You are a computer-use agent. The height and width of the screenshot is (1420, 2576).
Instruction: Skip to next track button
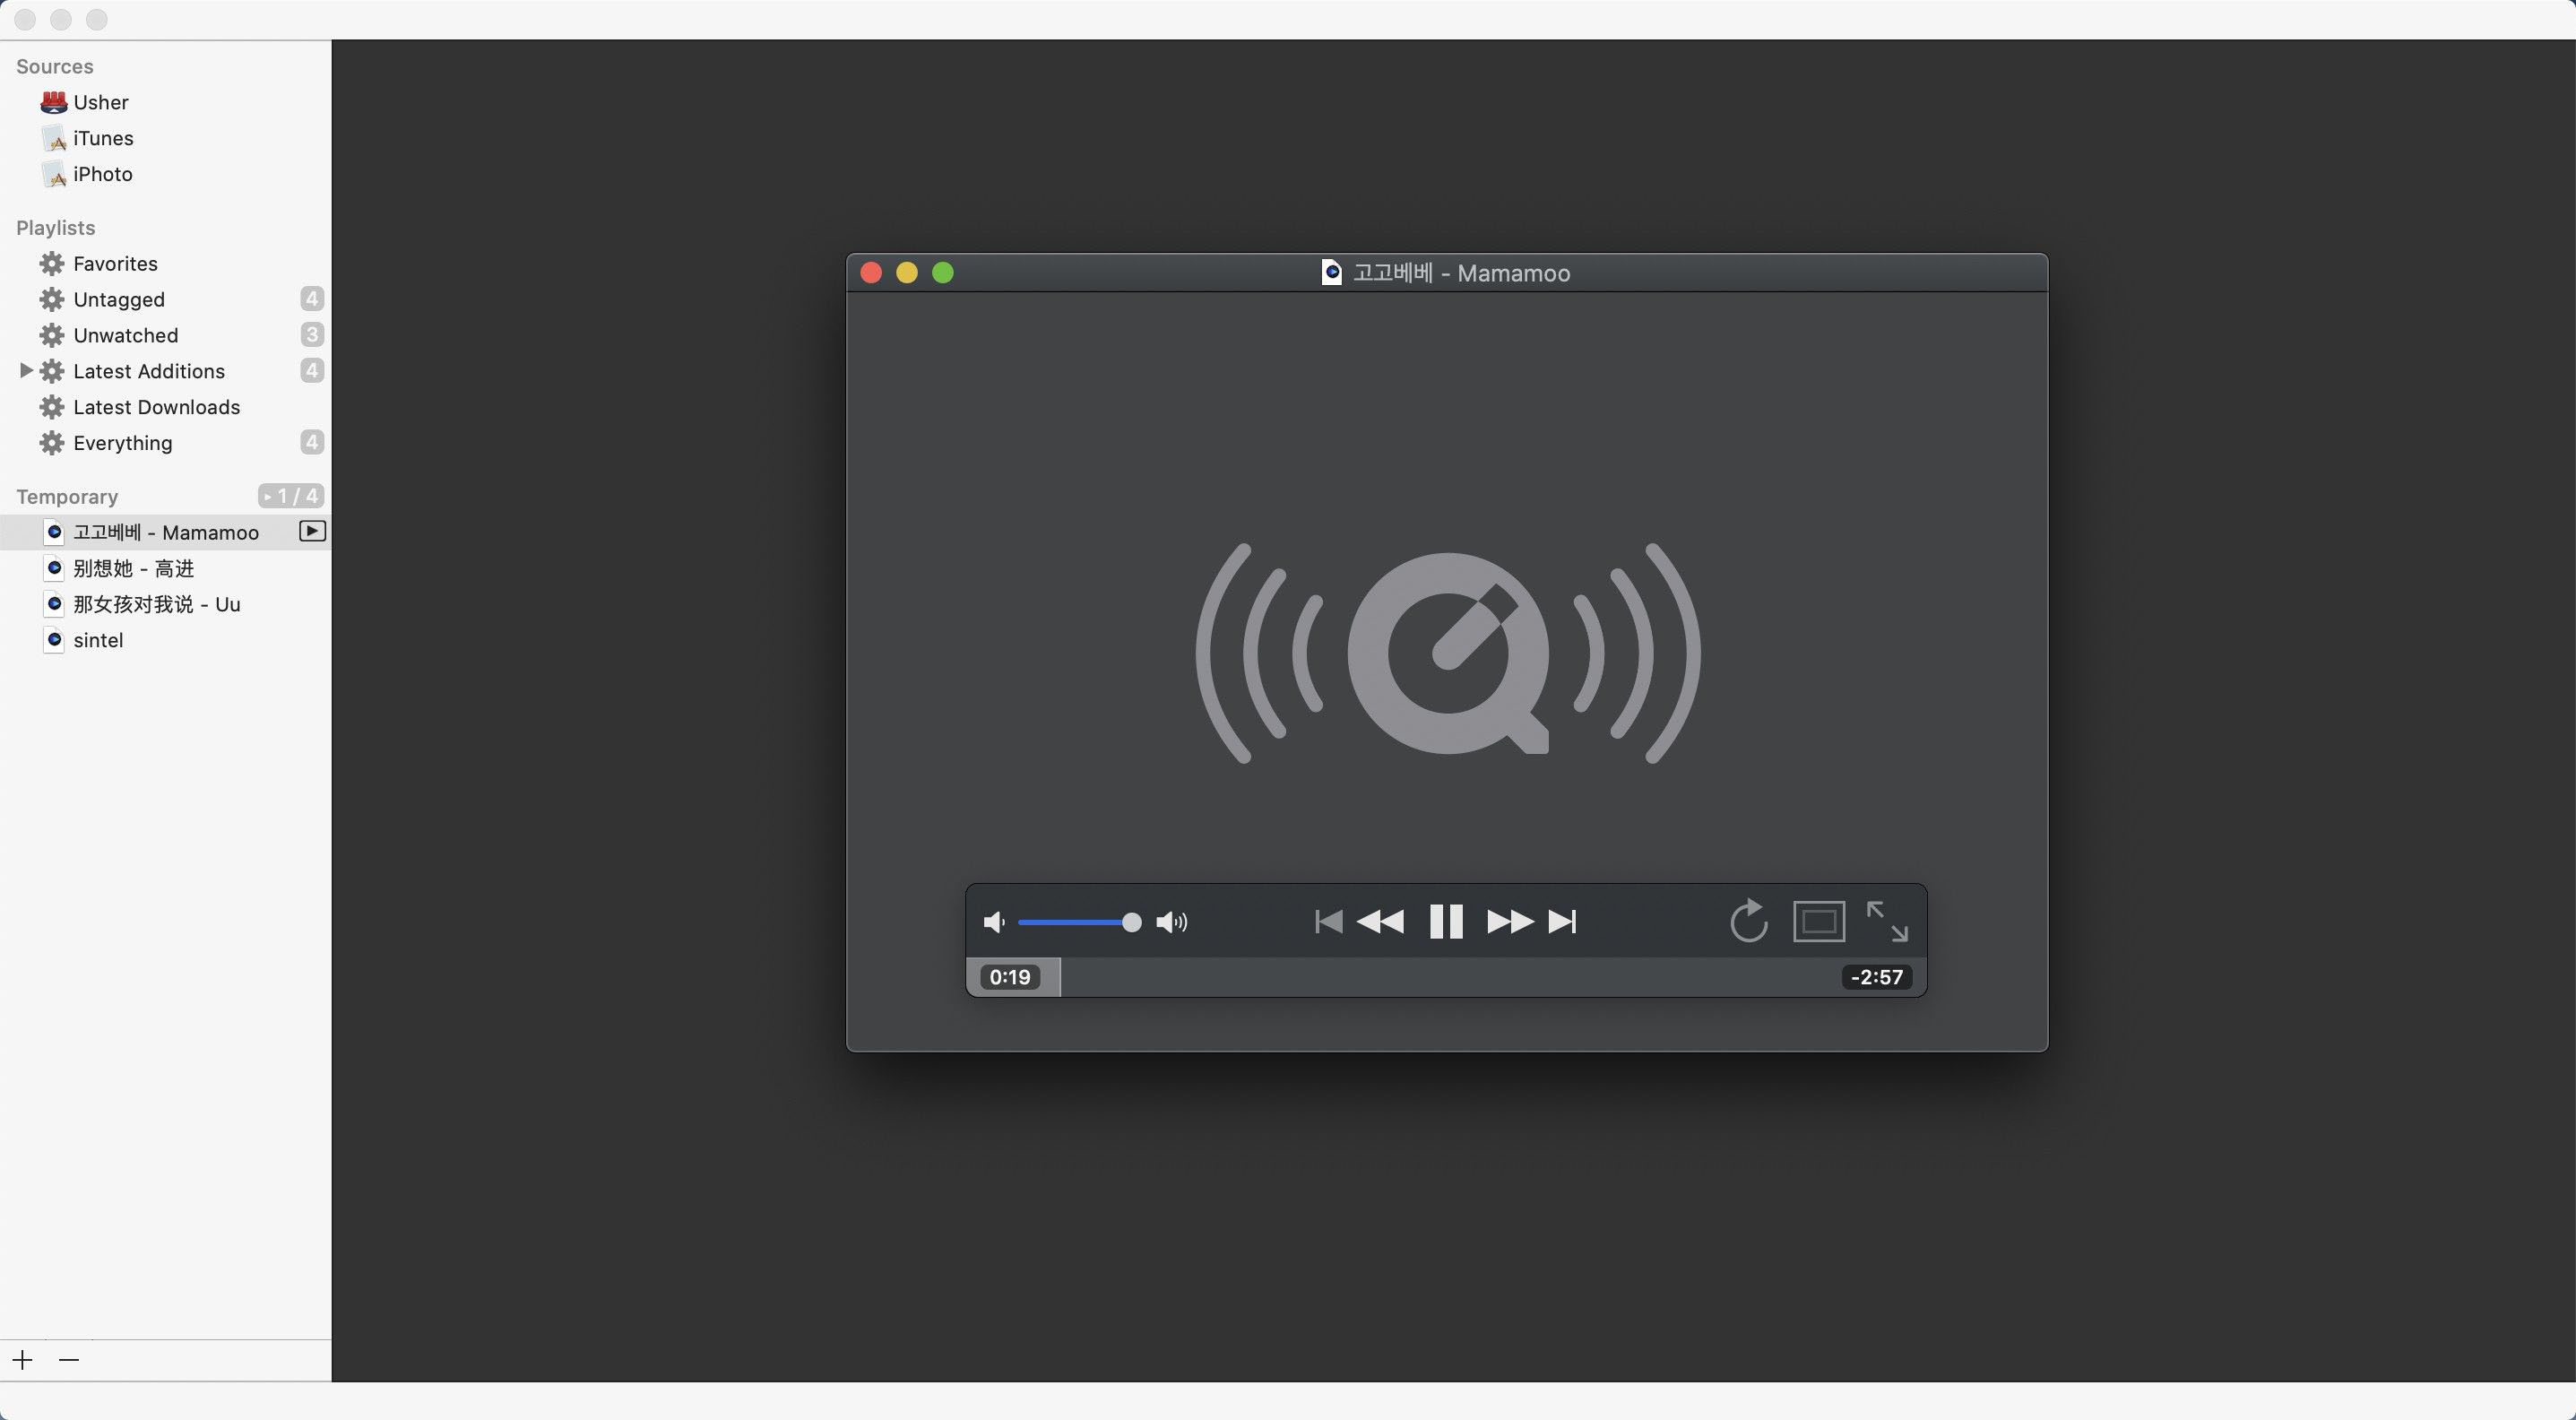click(1563, 921)
